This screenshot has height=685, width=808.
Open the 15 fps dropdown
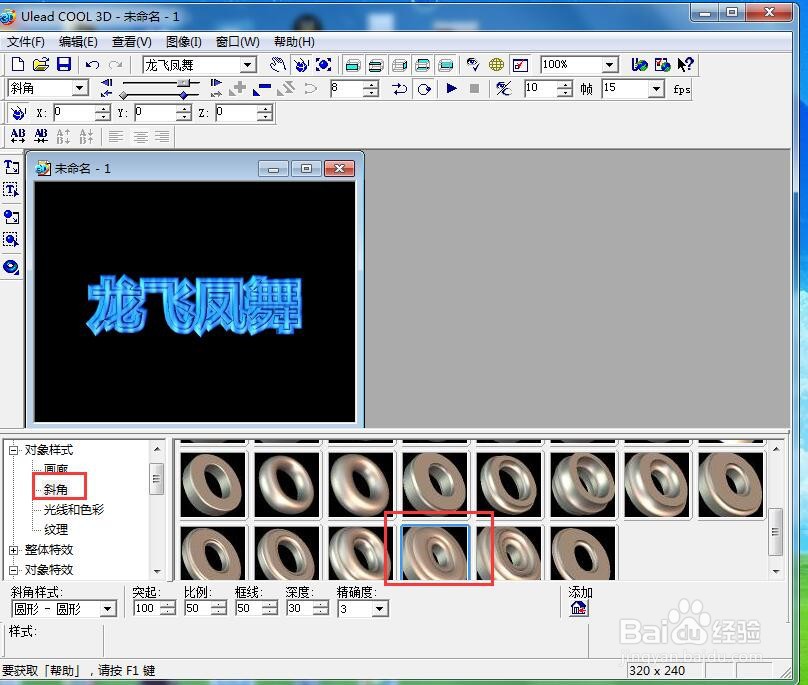point(656,89)
